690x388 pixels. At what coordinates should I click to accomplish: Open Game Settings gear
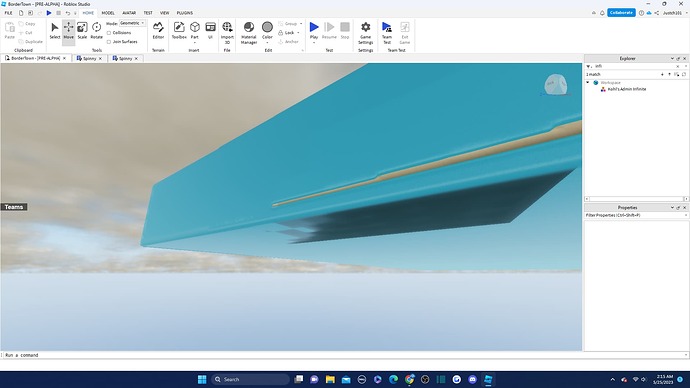tap(365, 33)
